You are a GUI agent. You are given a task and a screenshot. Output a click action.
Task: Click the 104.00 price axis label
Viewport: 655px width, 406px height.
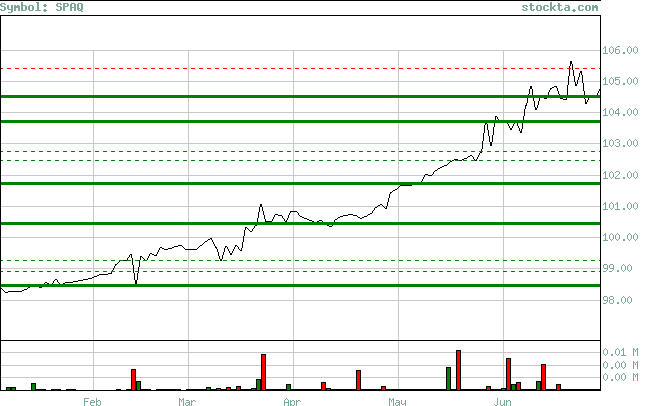tap(620, 112)
